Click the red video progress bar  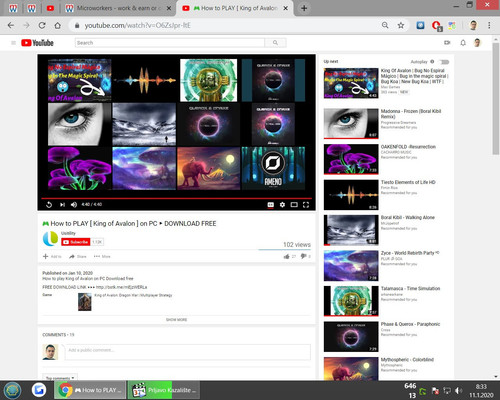coord(176,198)
